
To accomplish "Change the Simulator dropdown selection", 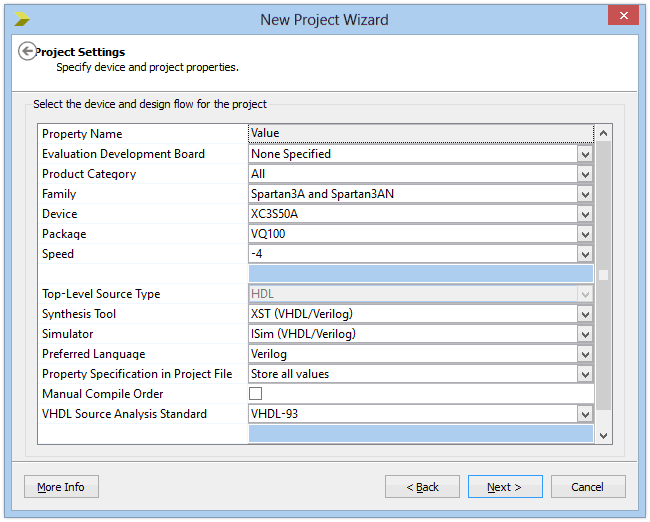I will (585, 334).
